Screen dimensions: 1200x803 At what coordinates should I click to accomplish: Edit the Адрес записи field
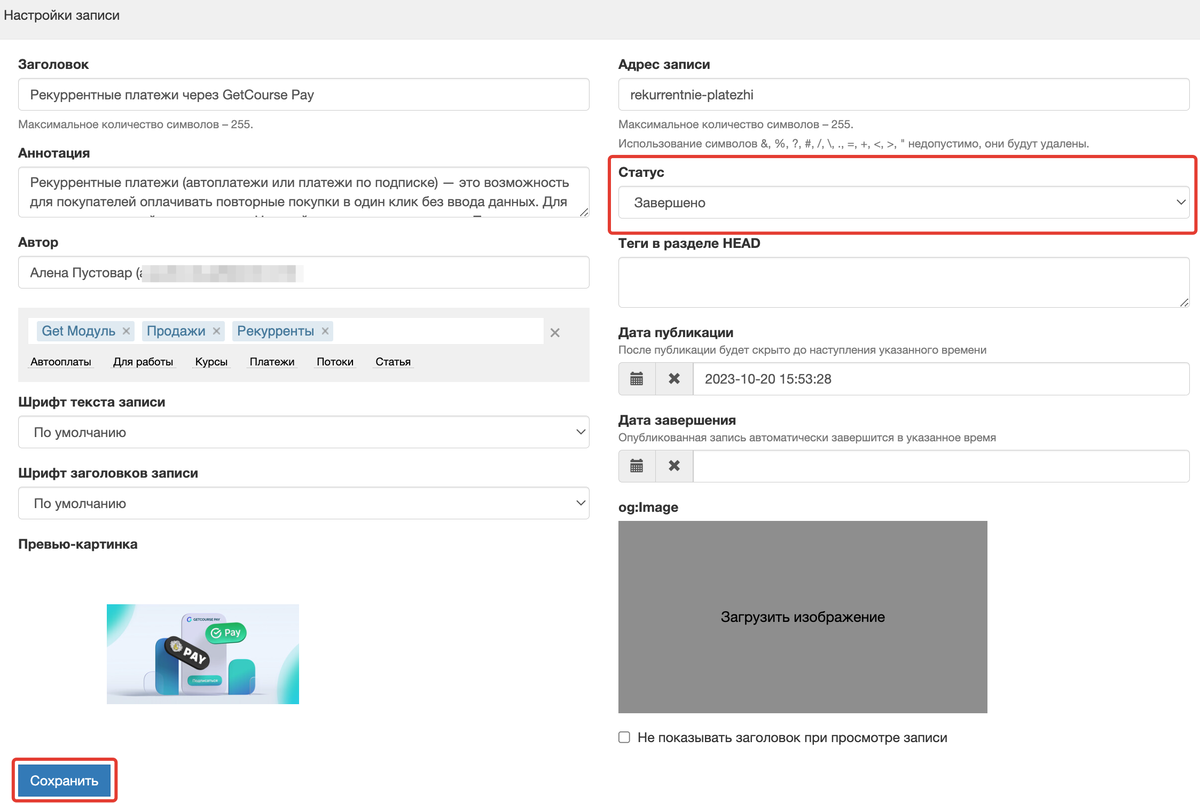tap(904, 95)
